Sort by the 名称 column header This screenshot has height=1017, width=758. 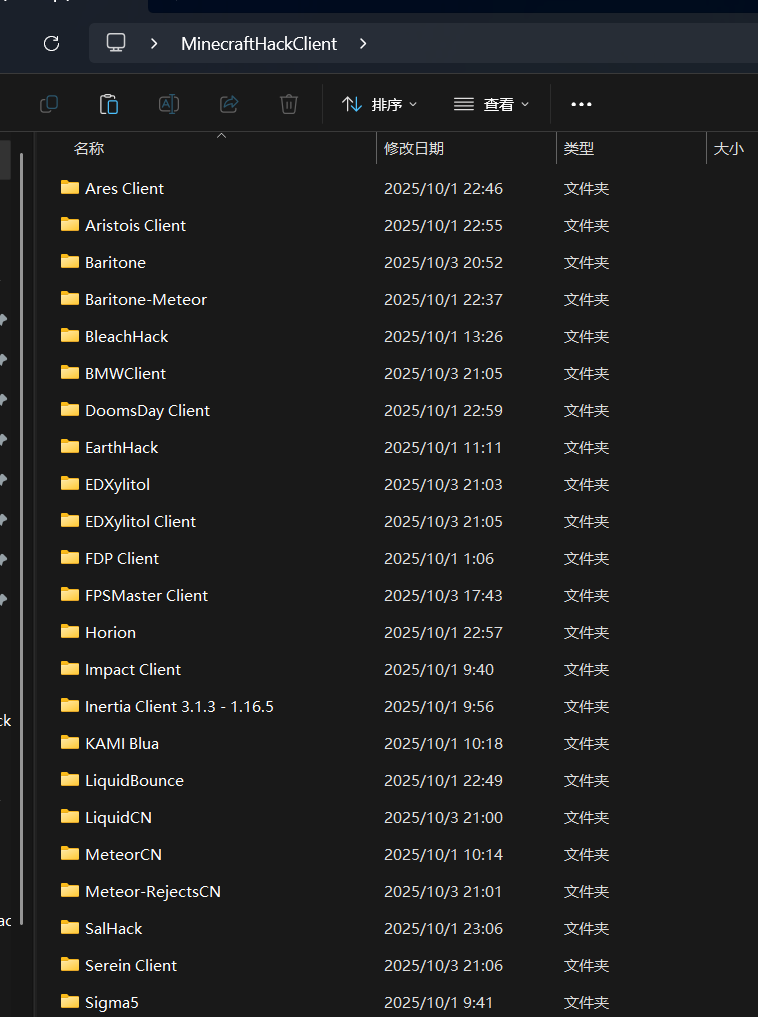pyautogui.click(x=89, y=148)
